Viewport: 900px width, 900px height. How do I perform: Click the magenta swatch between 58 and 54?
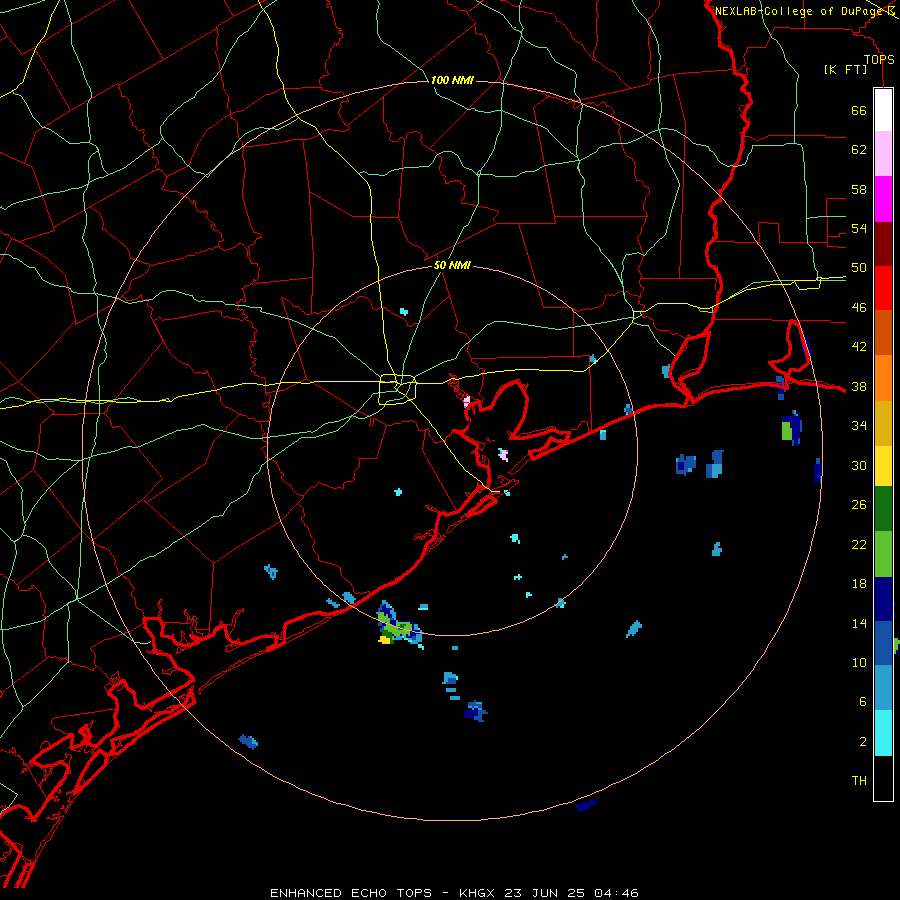[x=883, y=199]
